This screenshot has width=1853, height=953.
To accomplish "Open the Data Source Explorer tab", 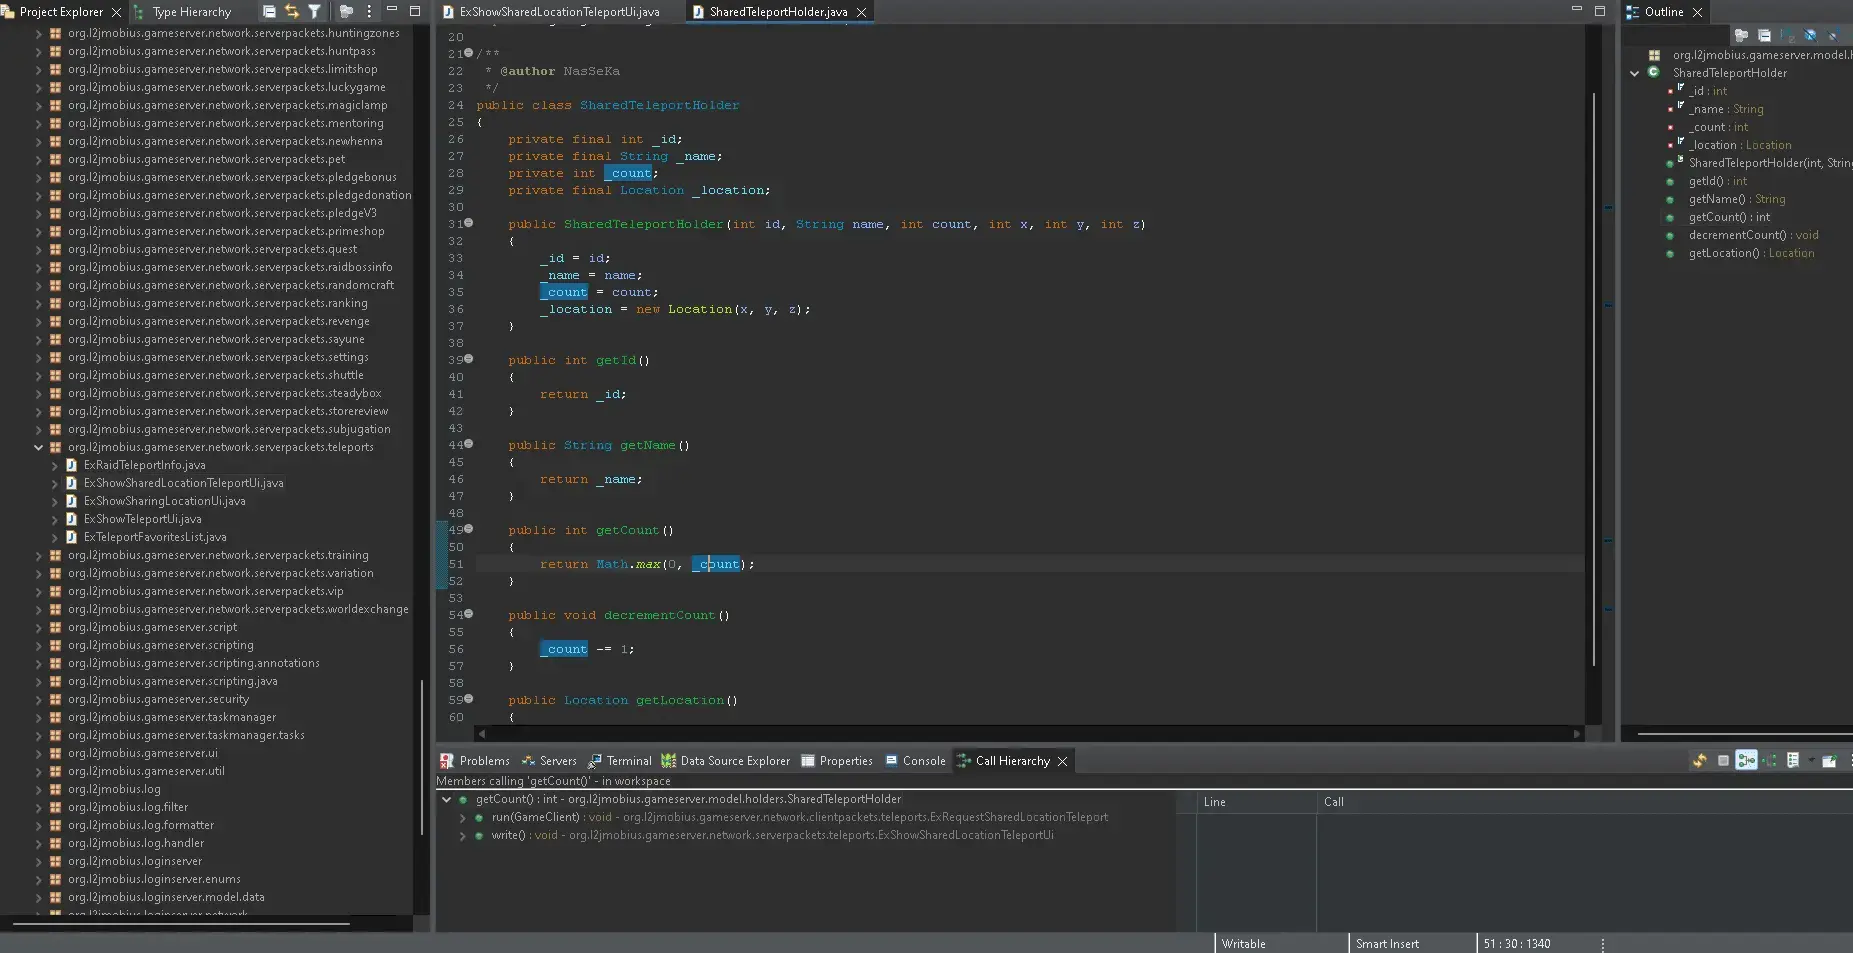I will 726,761.
